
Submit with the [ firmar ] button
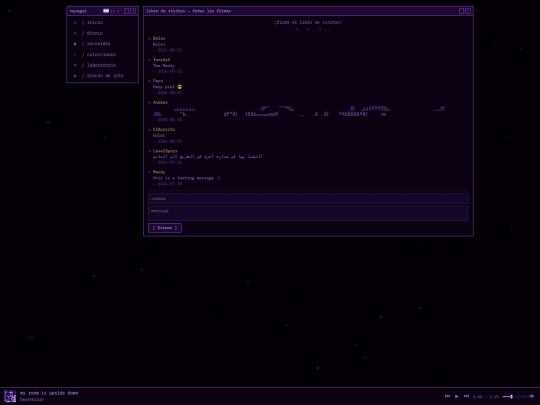[165, 228]
